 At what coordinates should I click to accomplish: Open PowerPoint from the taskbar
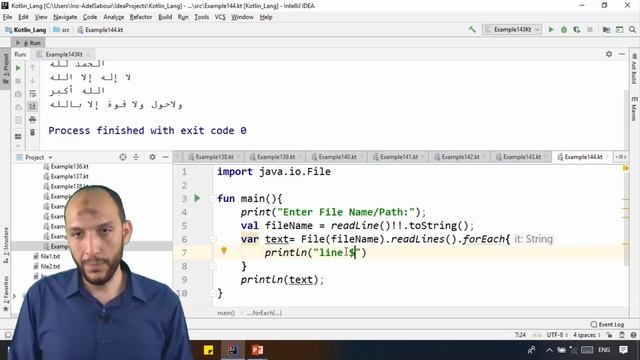pyautogui.click(x=257, y=350)
